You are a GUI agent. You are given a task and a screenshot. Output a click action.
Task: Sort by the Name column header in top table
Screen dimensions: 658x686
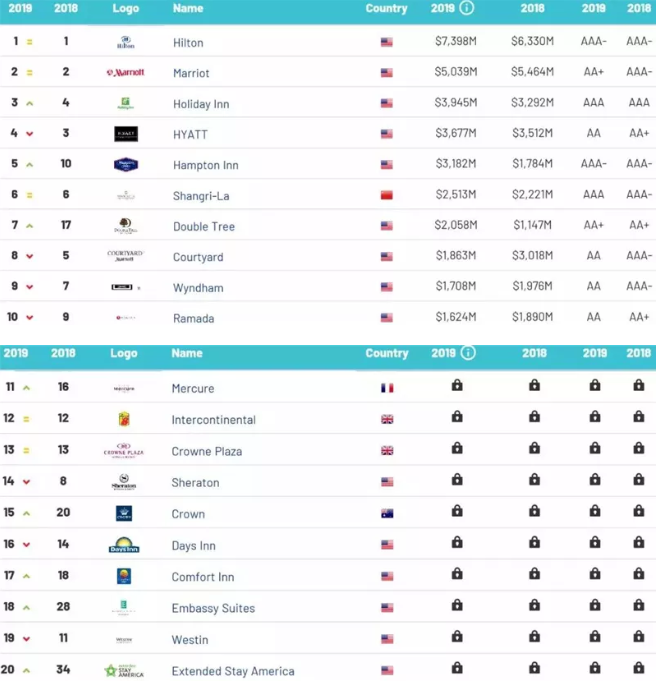click(x=188, y=8)
